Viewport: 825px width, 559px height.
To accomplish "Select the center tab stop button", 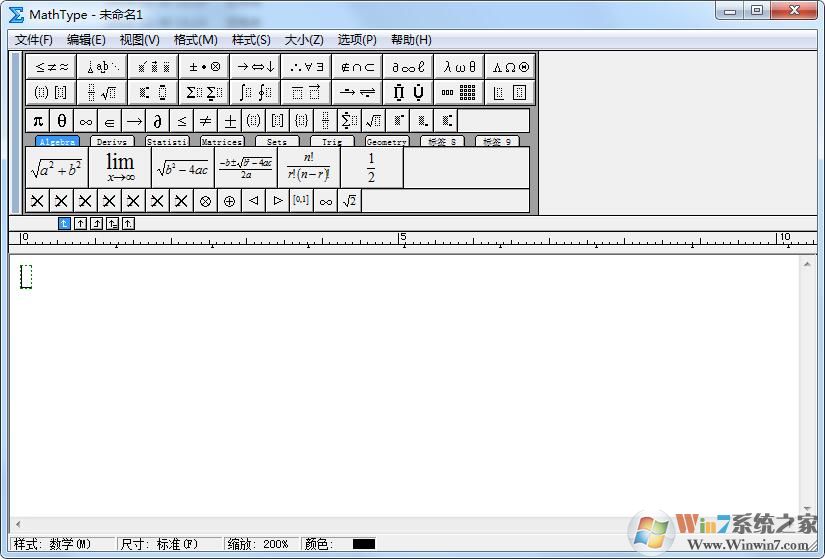I will click(81, 224).
